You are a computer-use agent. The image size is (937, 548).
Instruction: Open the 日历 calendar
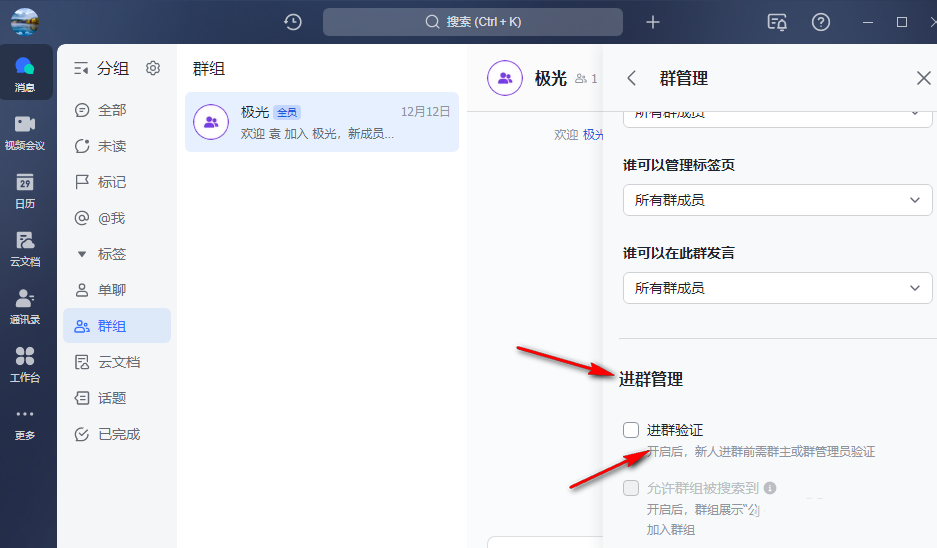[x=25, y=191]
